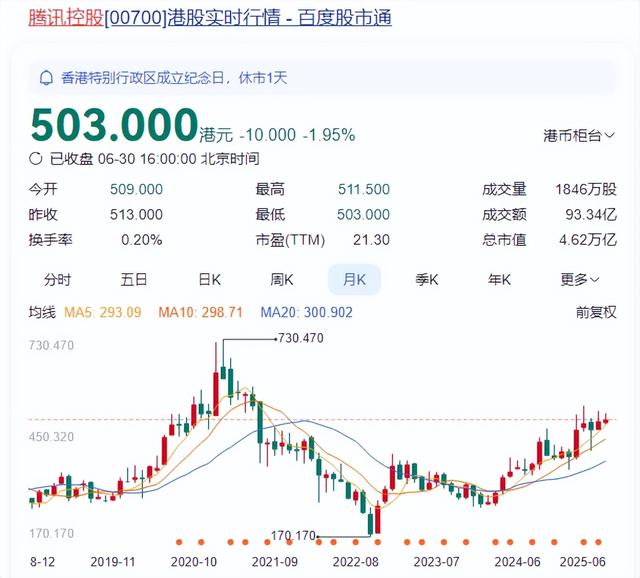Click the refresh circle icon beside 已收盘
This screenshot has width=640, height=578.
coord(36,158)
